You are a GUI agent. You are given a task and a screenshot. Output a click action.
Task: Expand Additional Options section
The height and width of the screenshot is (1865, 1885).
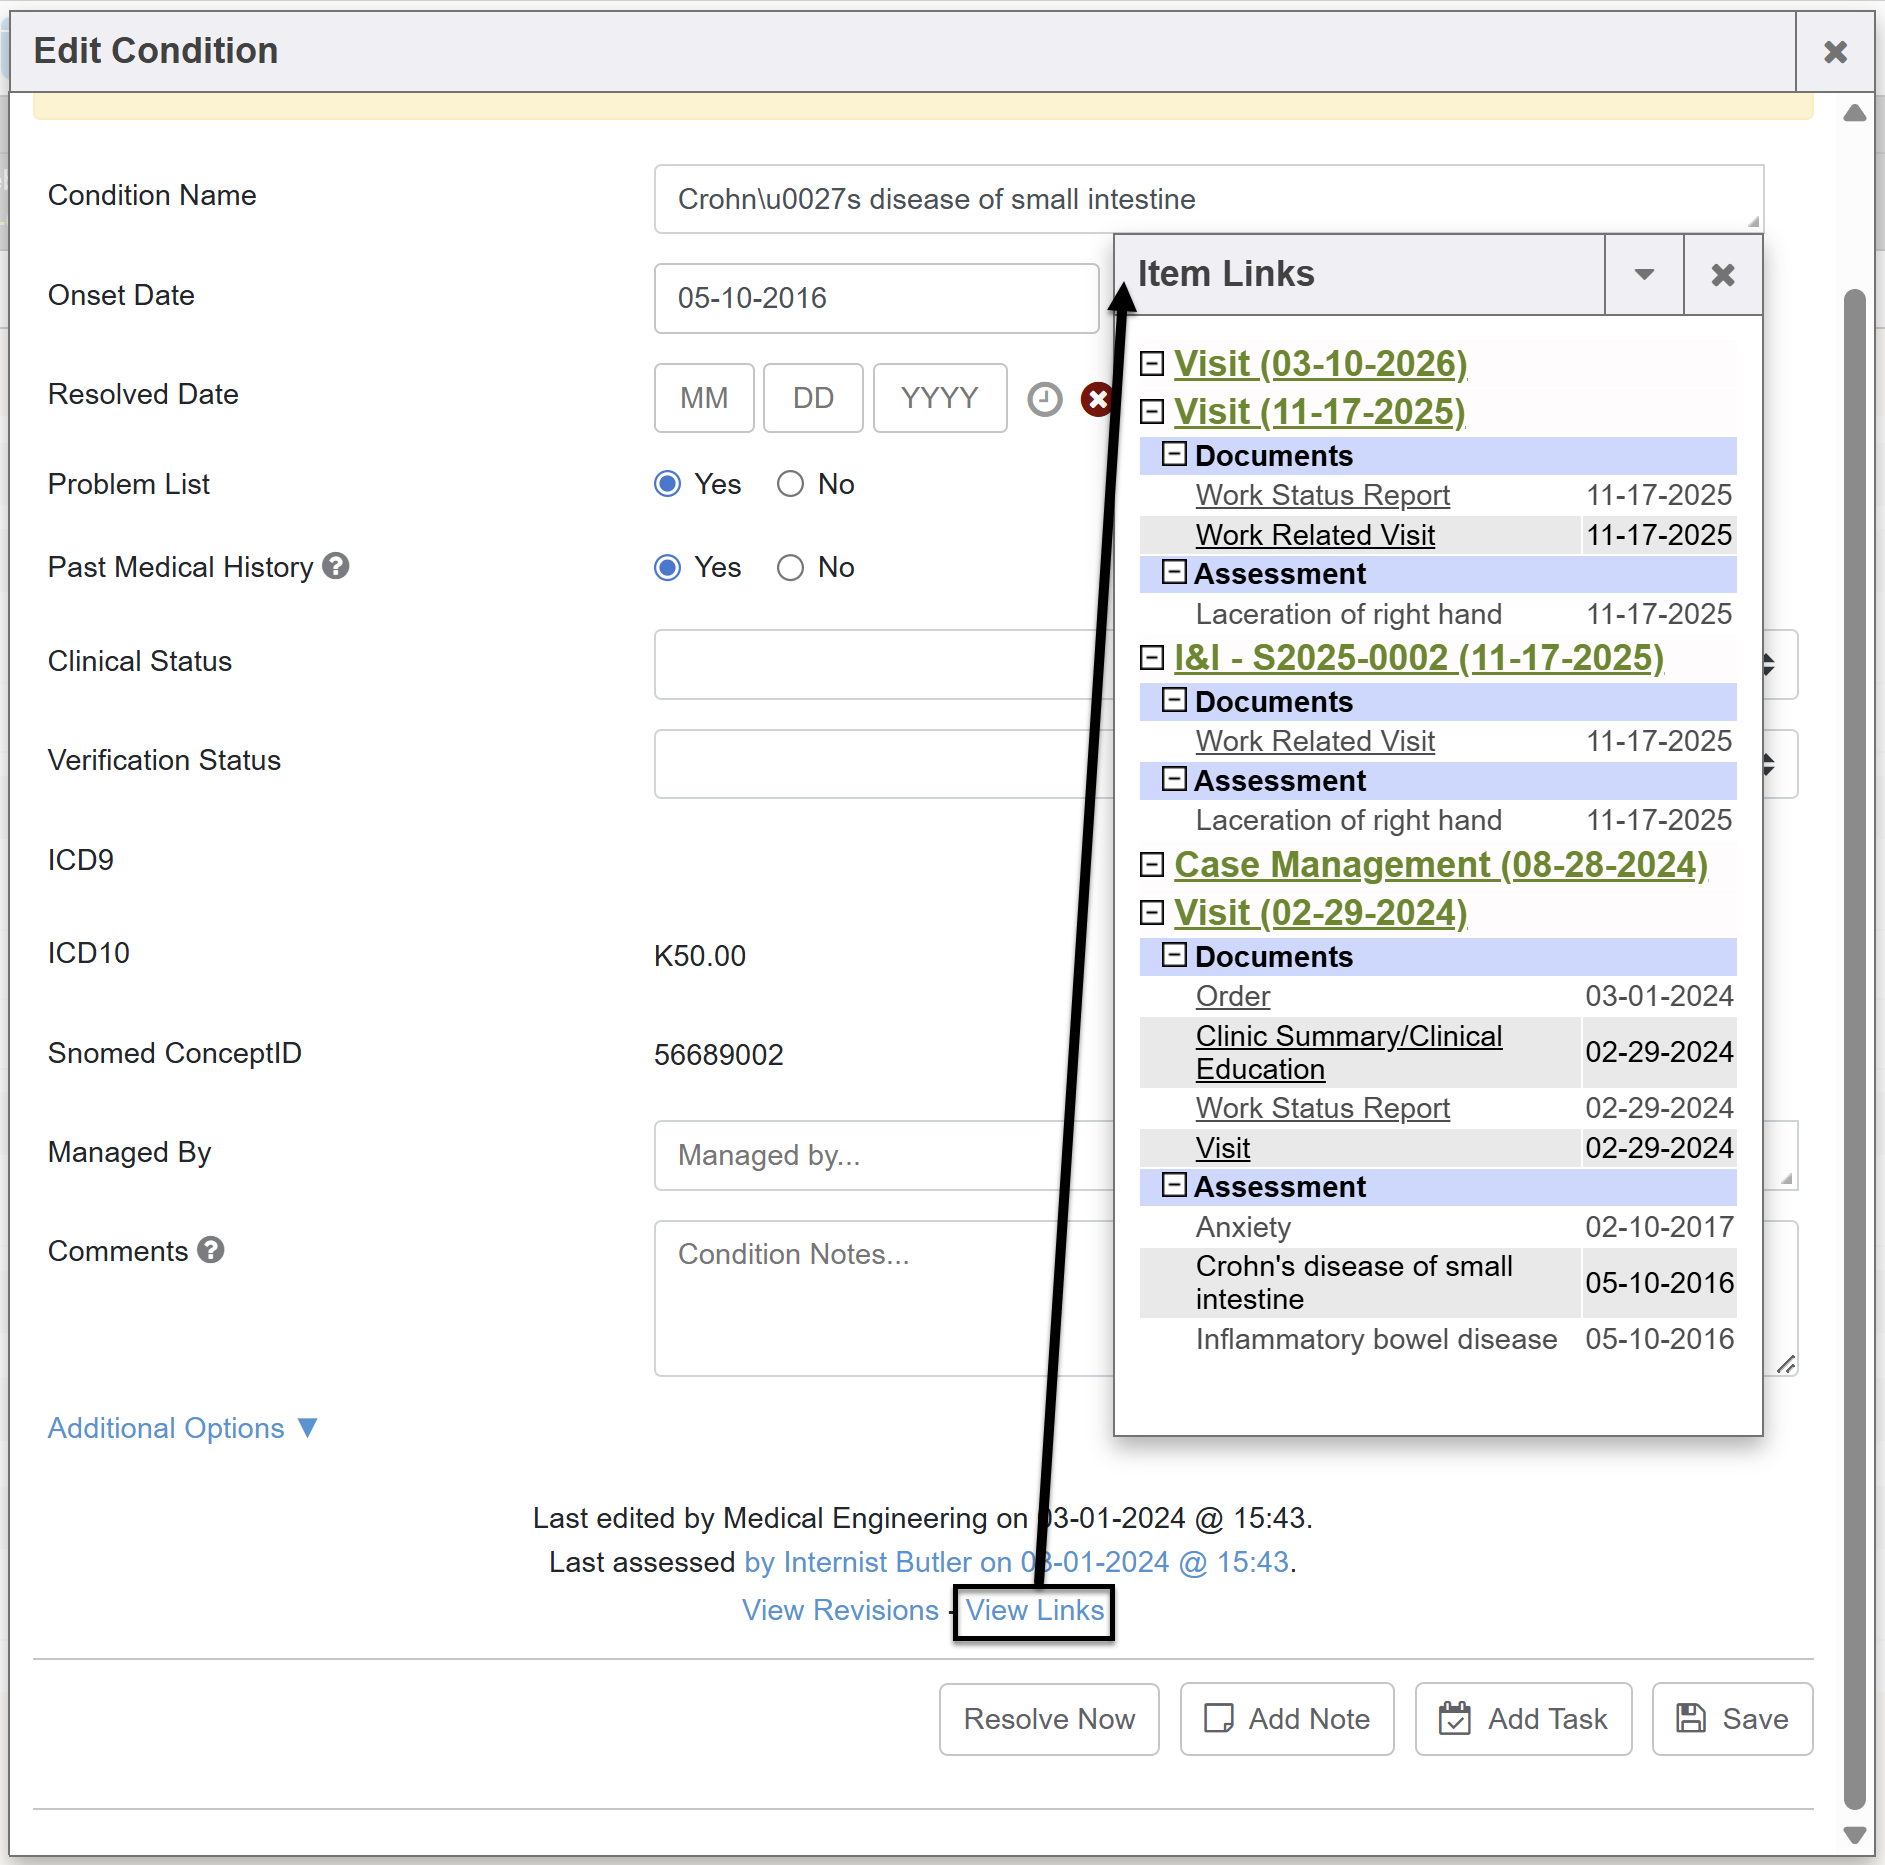(182, 1428)
